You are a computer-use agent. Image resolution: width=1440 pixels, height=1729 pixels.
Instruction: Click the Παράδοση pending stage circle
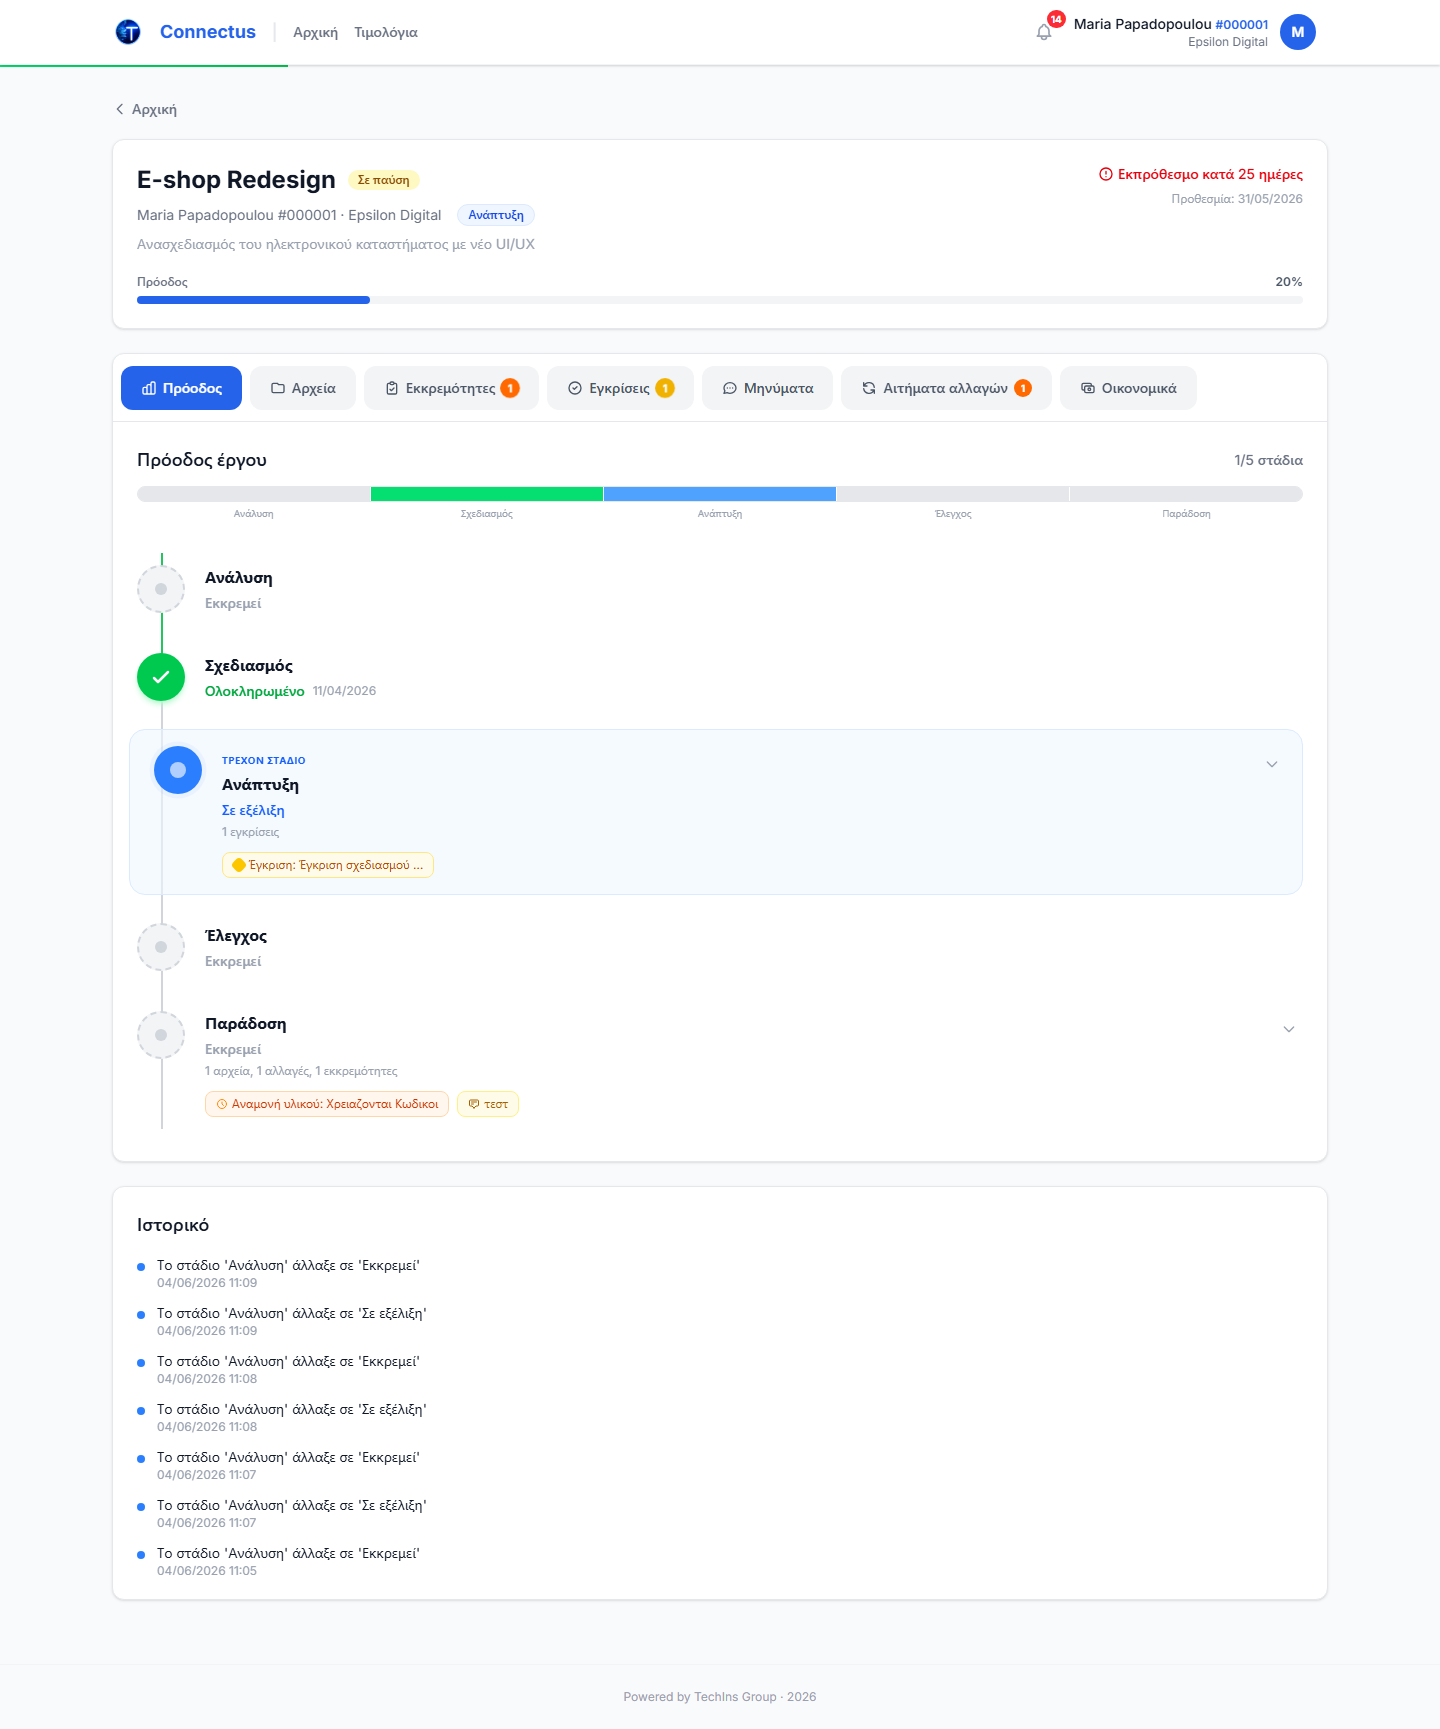pyautogui.click(x=161, y=1035)
